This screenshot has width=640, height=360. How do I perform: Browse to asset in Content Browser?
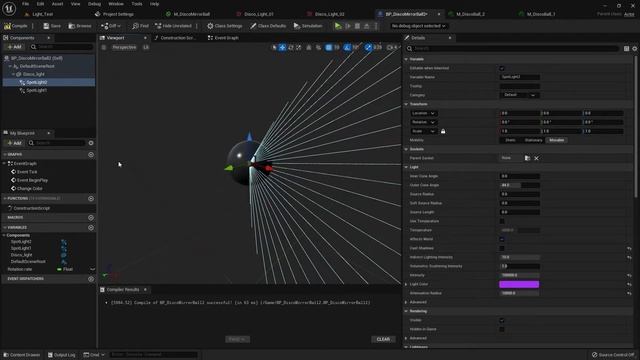(x=80, y=26)
